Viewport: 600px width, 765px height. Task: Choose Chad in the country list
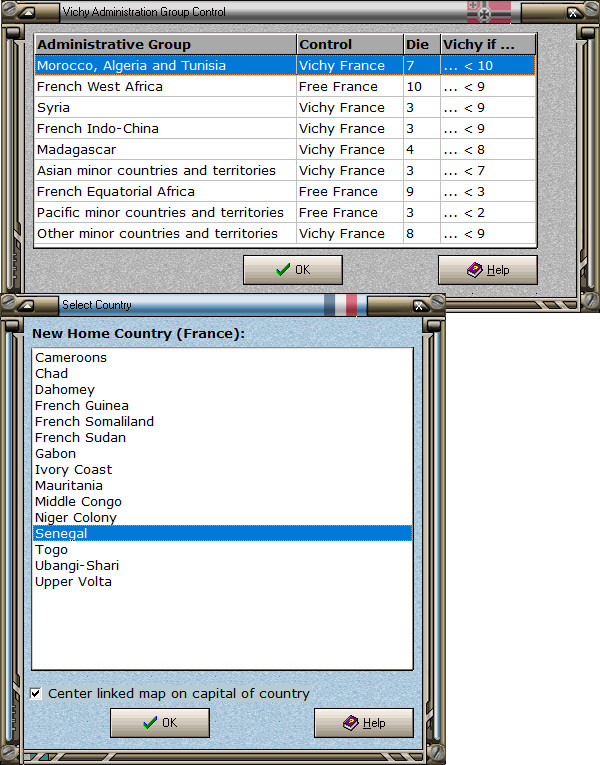[x=222, y=374]
